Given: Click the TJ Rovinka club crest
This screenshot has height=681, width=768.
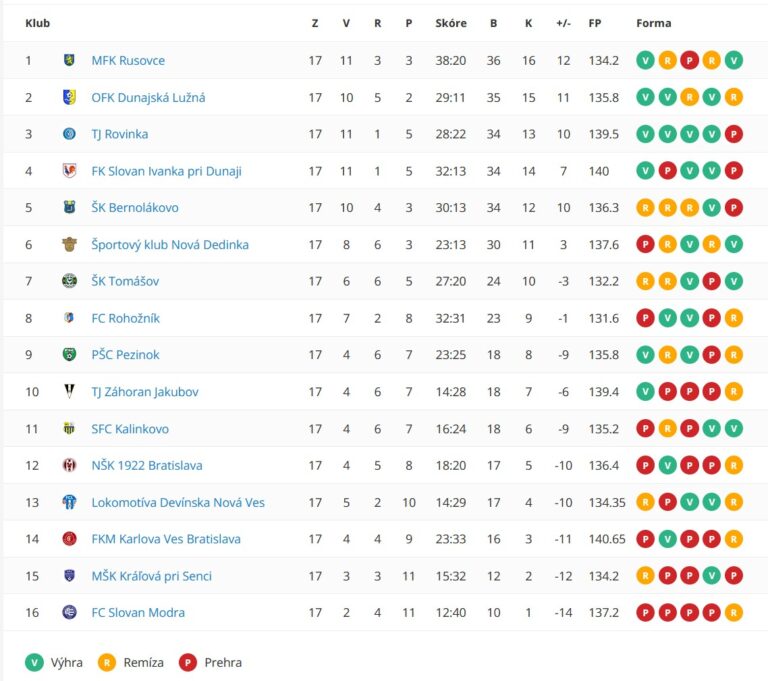Looking at the screenshot, I should [69, 134].
